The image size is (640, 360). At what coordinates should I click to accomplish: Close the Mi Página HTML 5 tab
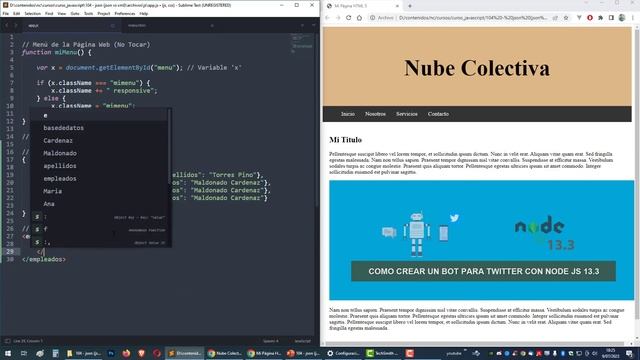coord(397,6)
